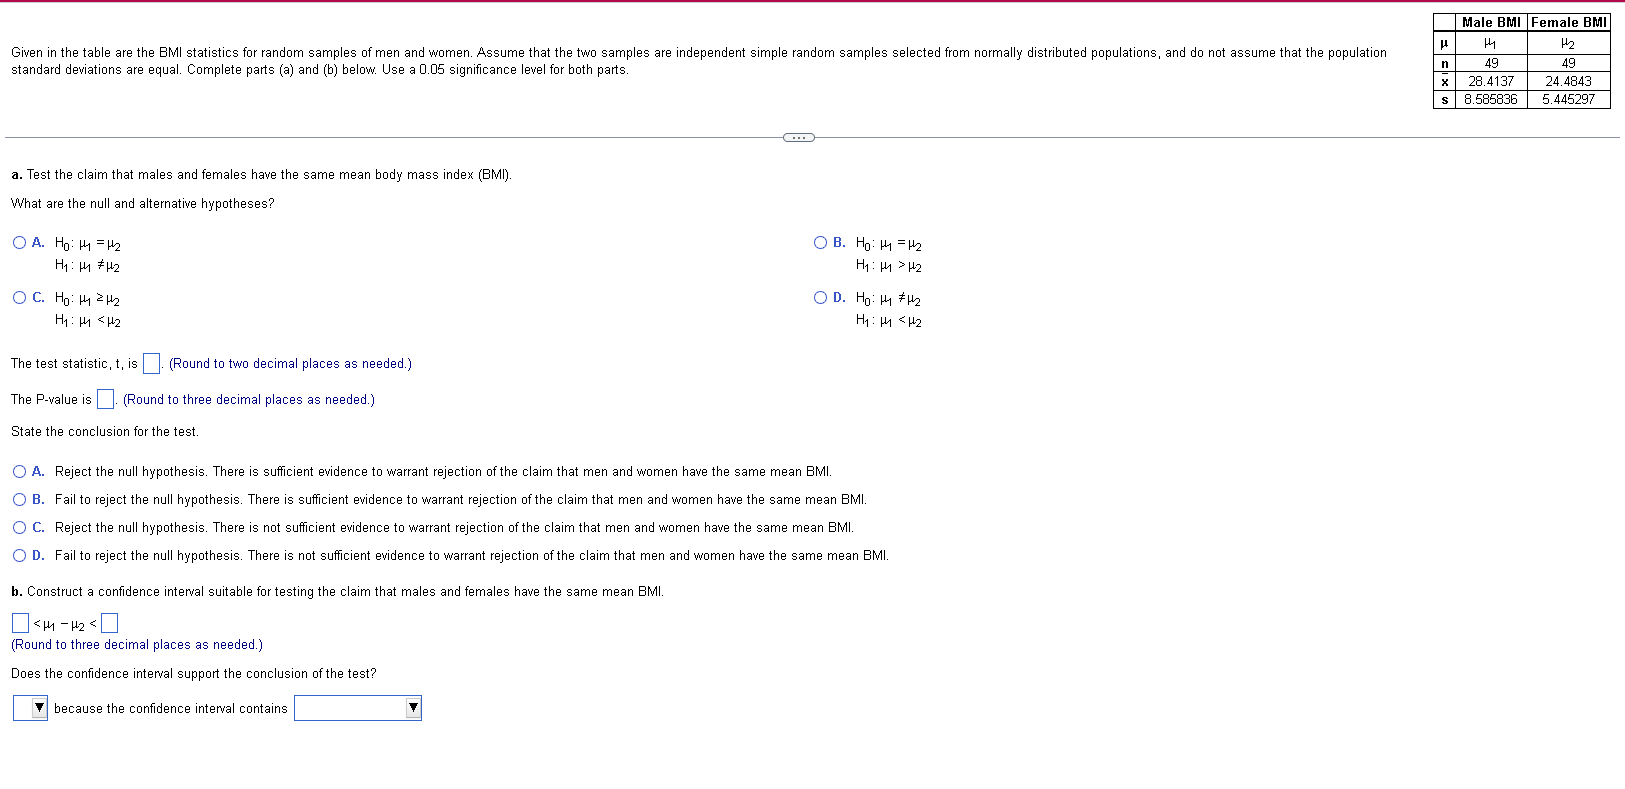This screenshot has height=789, width=1625.
Task: Choose conclusion D, fail to reject with insufficient evidence
Action: (x=18, y=555)
